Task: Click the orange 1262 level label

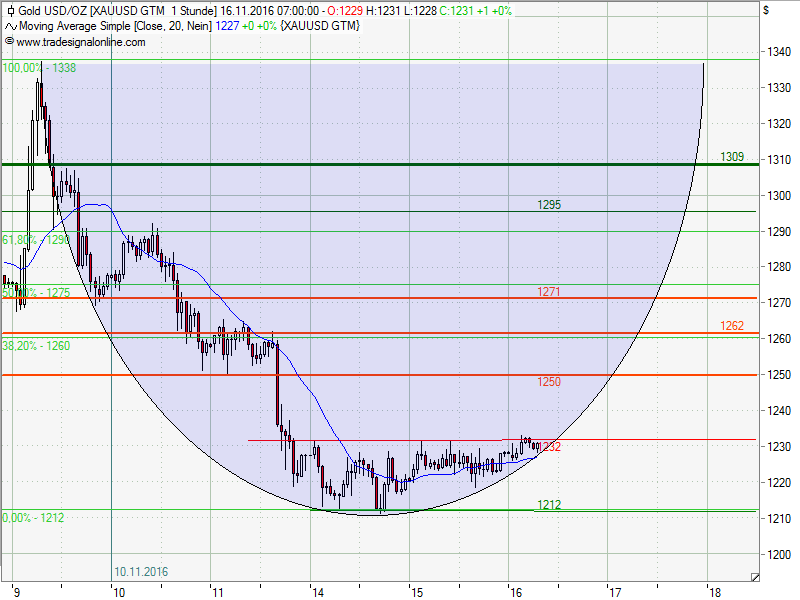Action: 732,327
